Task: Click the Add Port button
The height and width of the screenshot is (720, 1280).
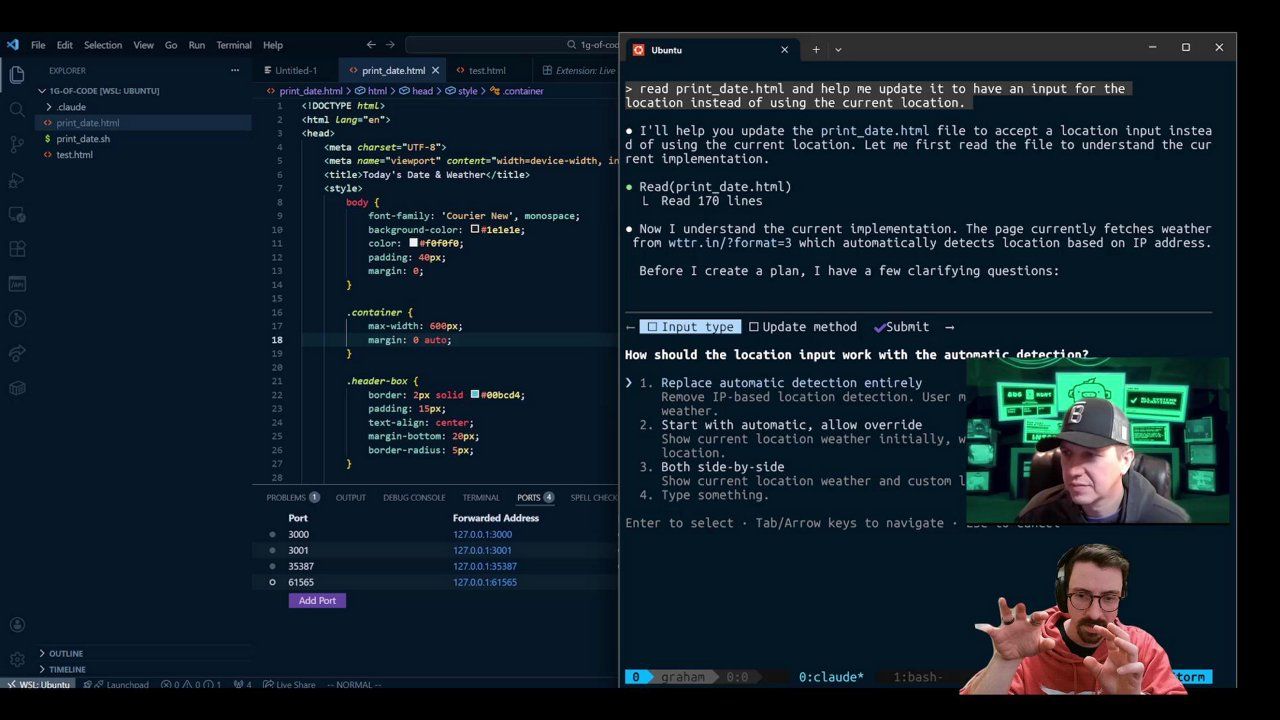Action: (x=317, y=601)
